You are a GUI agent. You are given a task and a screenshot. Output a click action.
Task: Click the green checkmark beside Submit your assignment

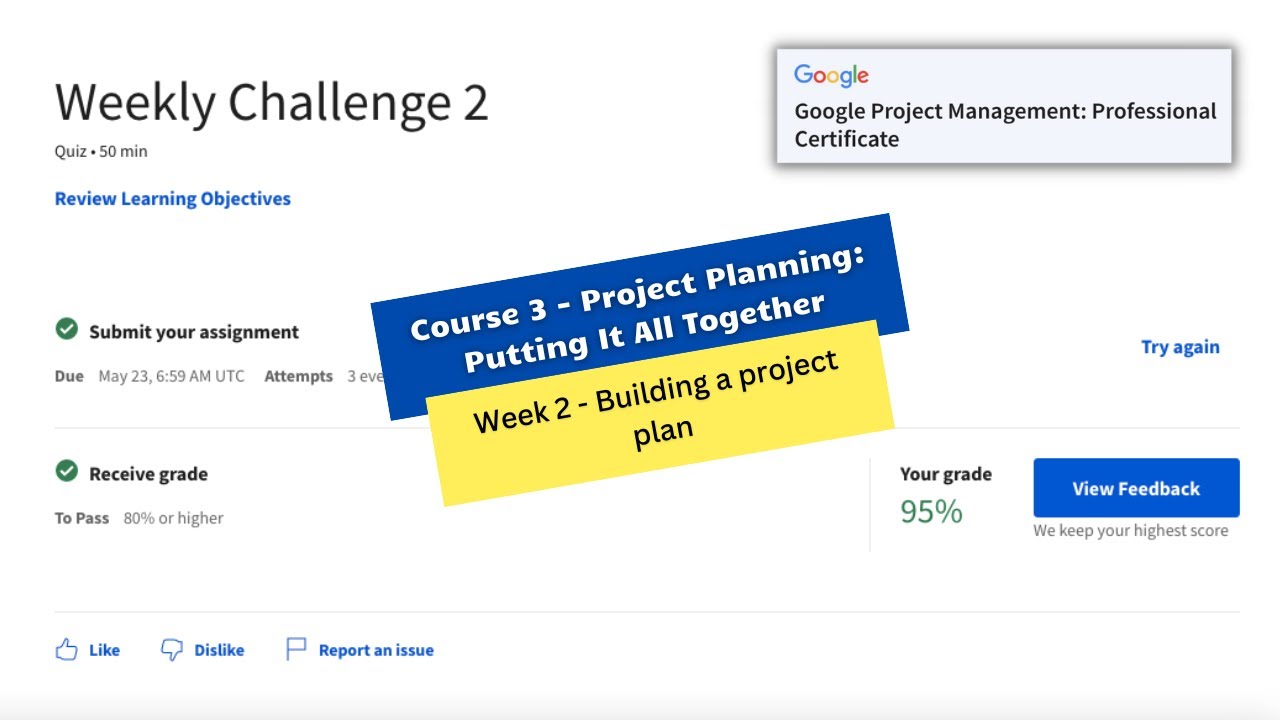[67, 329]
